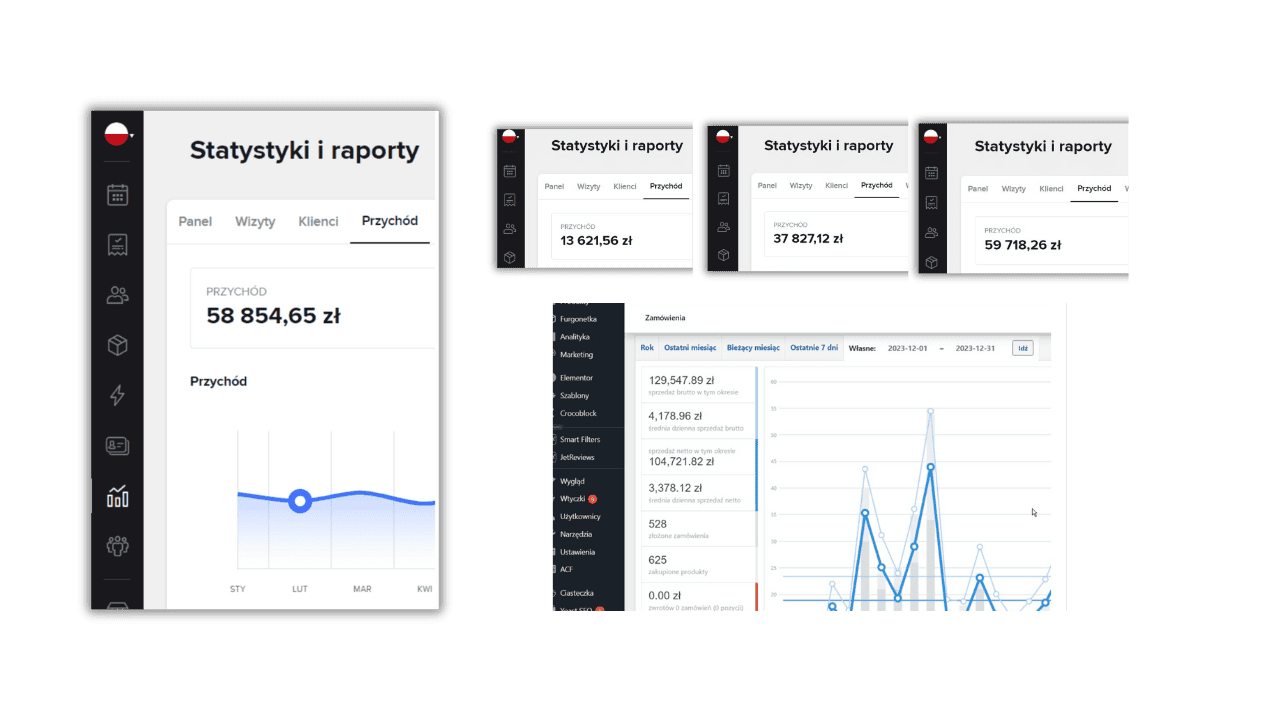This screenshot has height=720, width=1280.
Task: Open the calendar icon in the large left panel
Action: click(x=118, y=194)
